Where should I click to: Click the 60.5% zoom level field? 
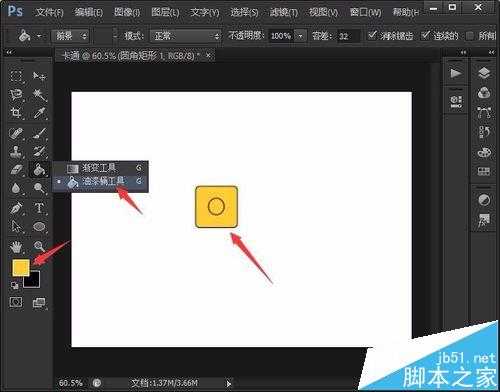tap(71, 383)
